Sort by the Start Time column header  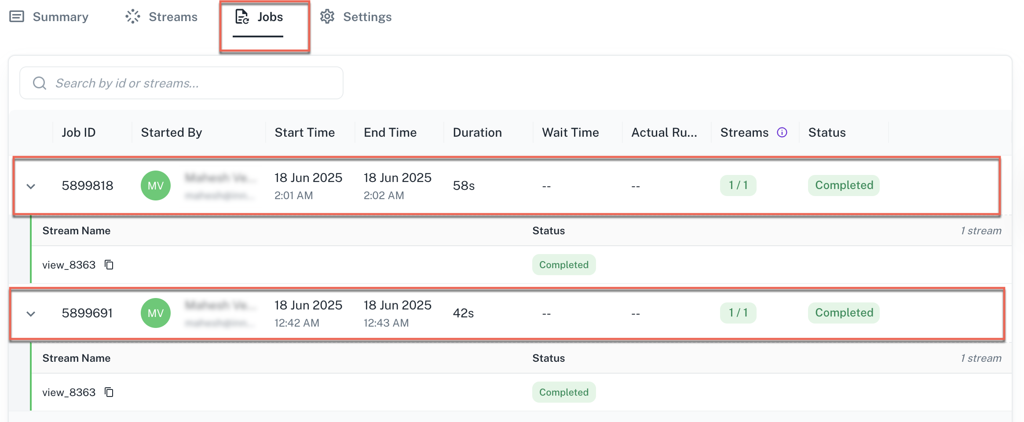click(x=305, y=133)
